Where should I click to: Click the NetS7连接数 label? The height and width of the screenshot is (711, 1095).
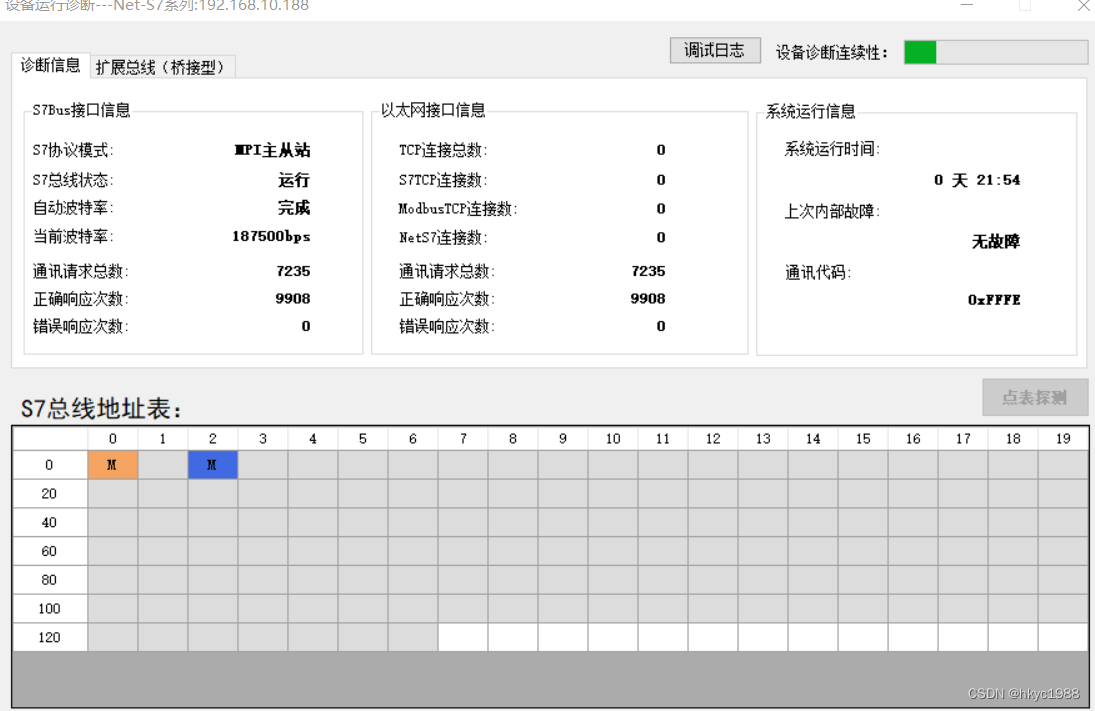[x=443, y=238]
